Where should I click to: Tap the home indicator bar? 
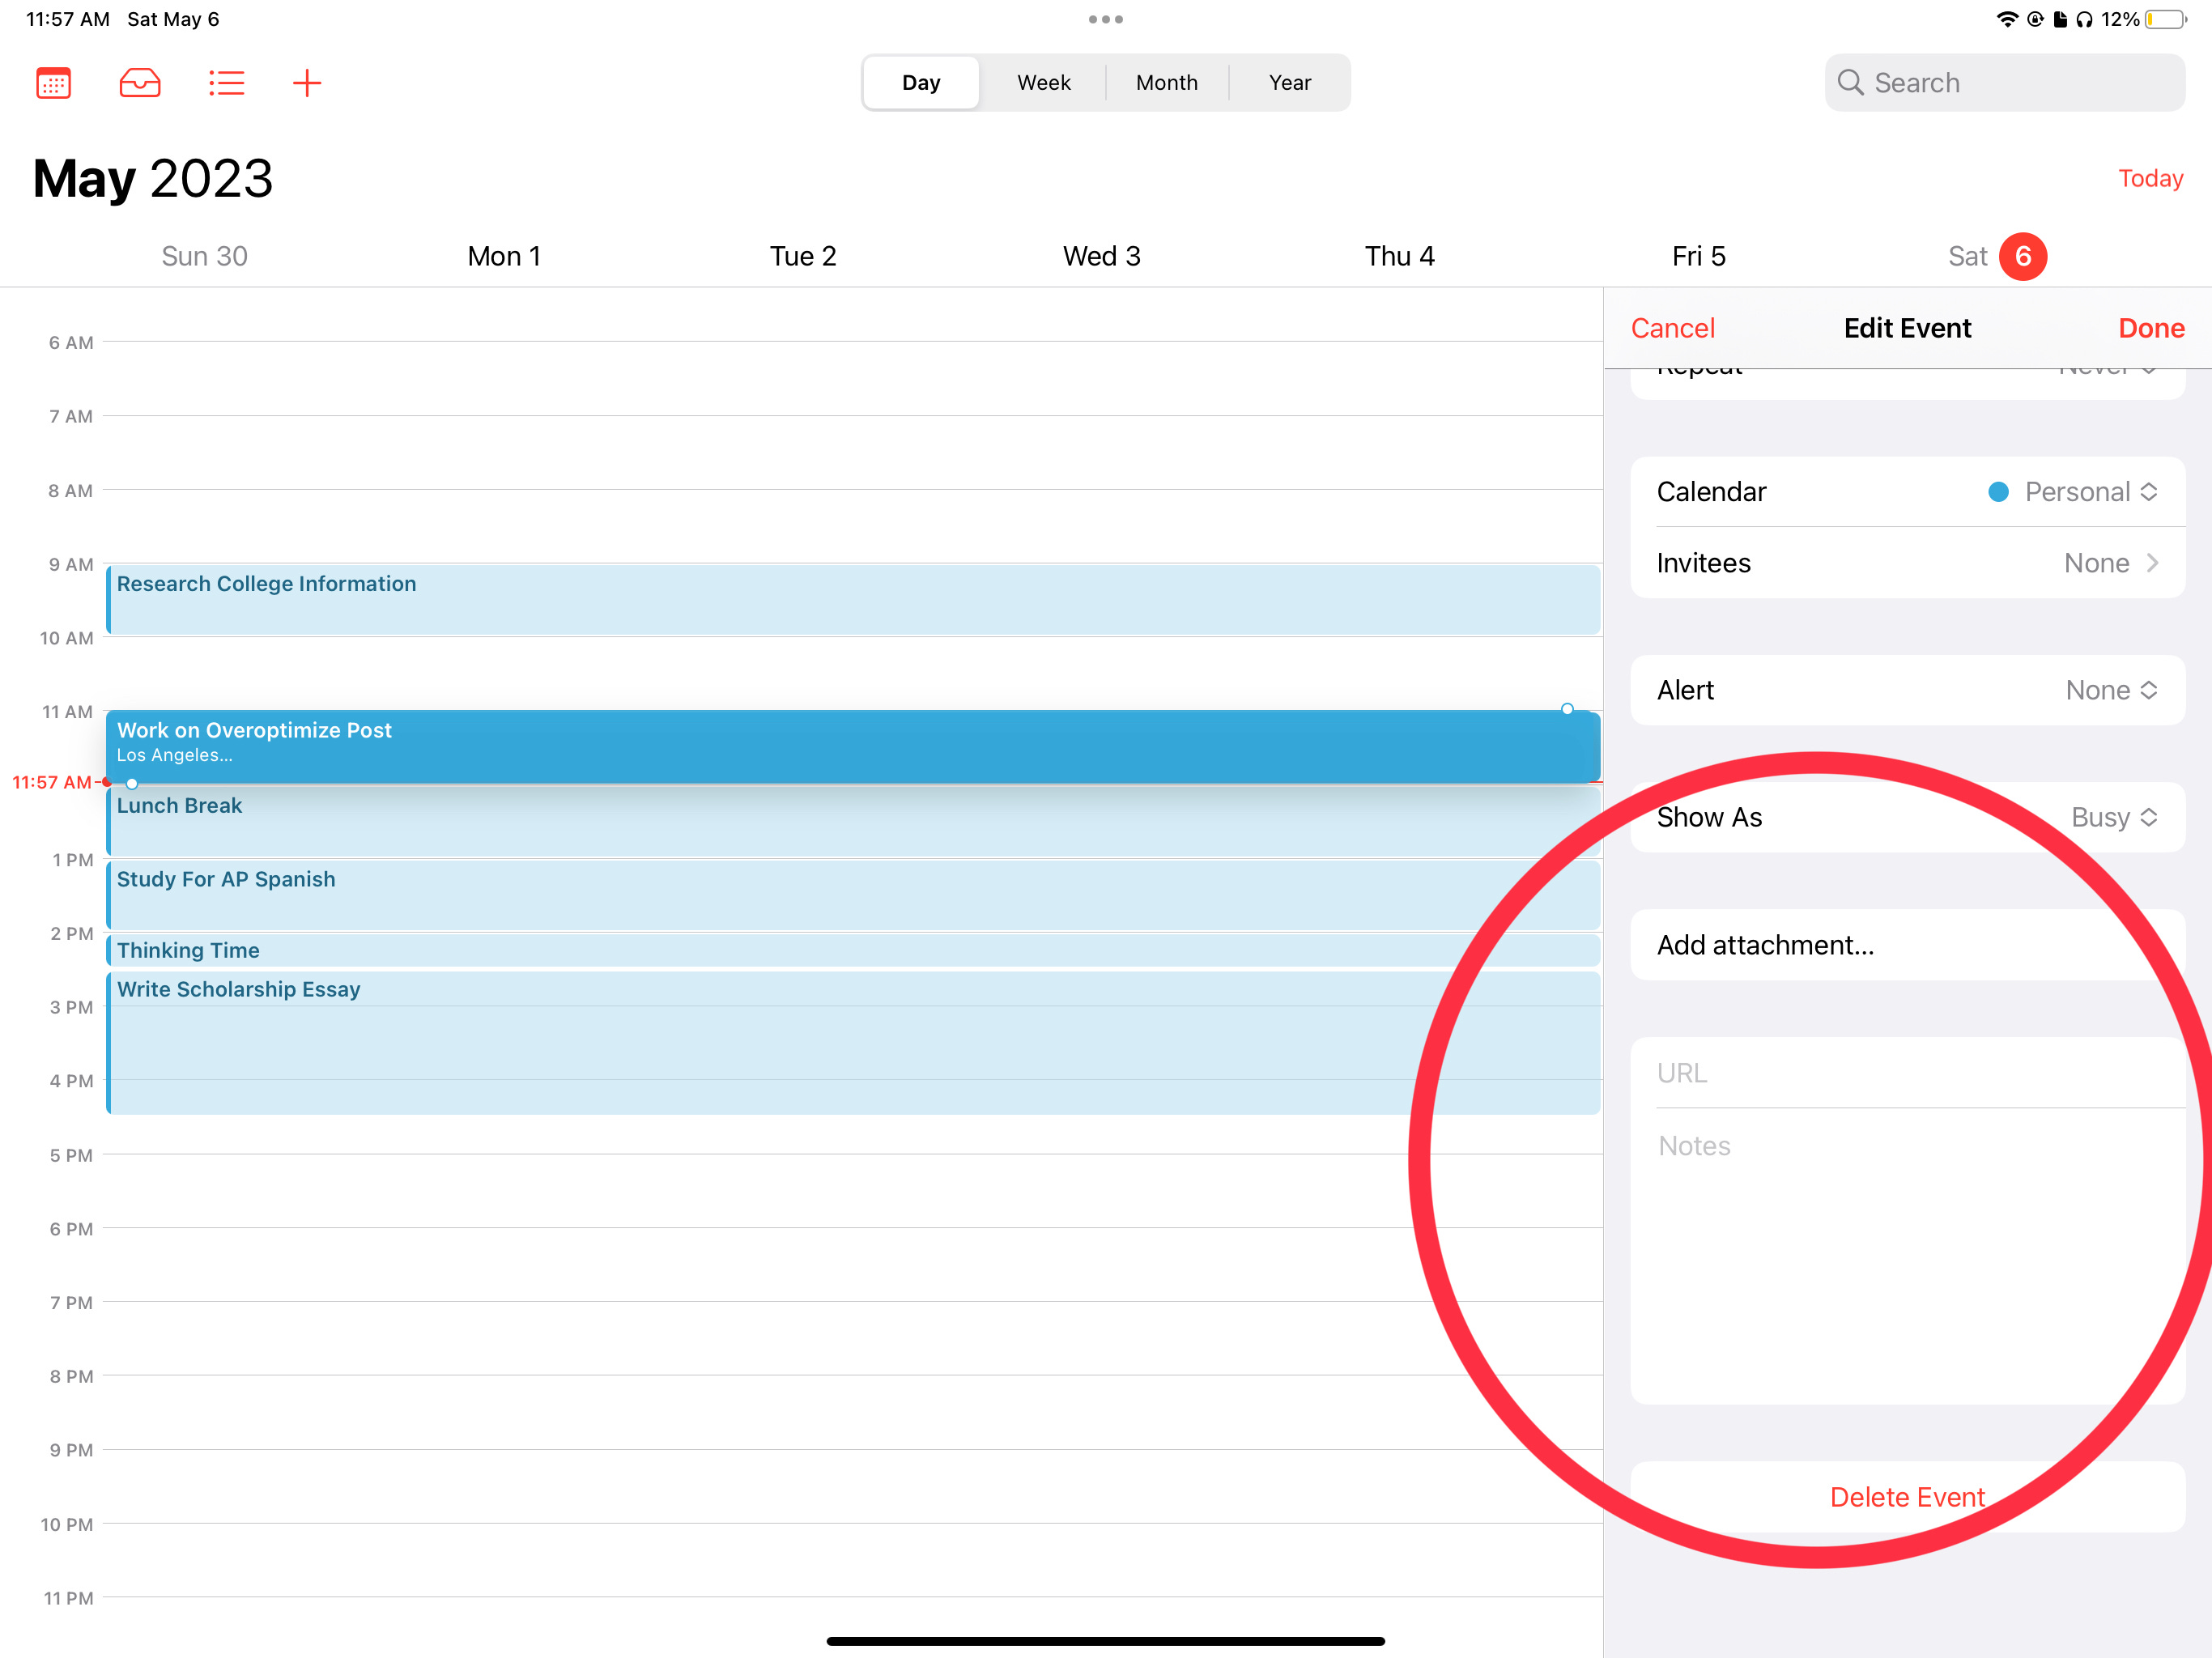pos(1106,1641)
